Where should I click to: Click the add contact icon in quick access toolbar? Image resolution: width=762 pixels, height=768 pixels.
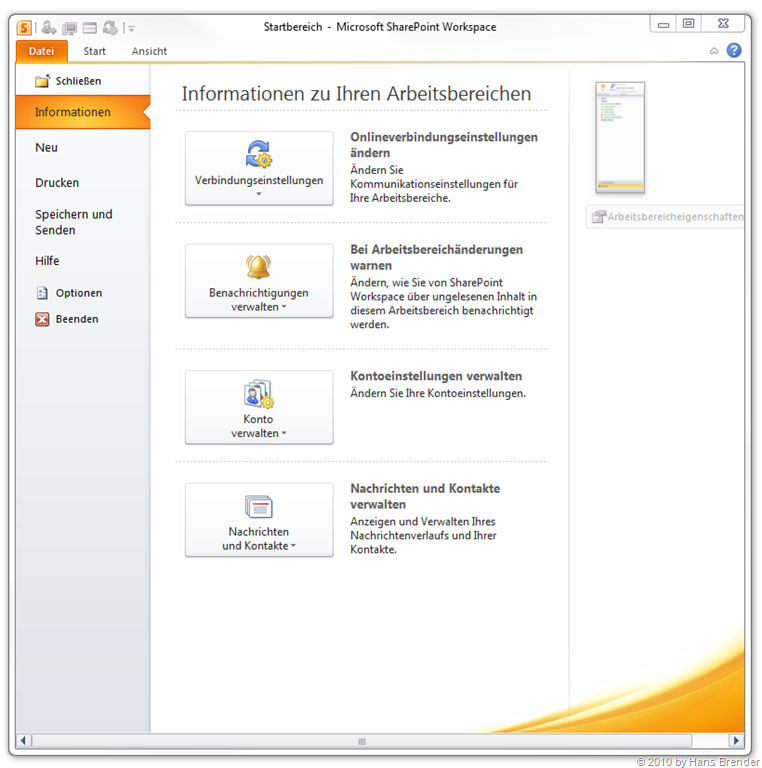(x=48, y=28)
